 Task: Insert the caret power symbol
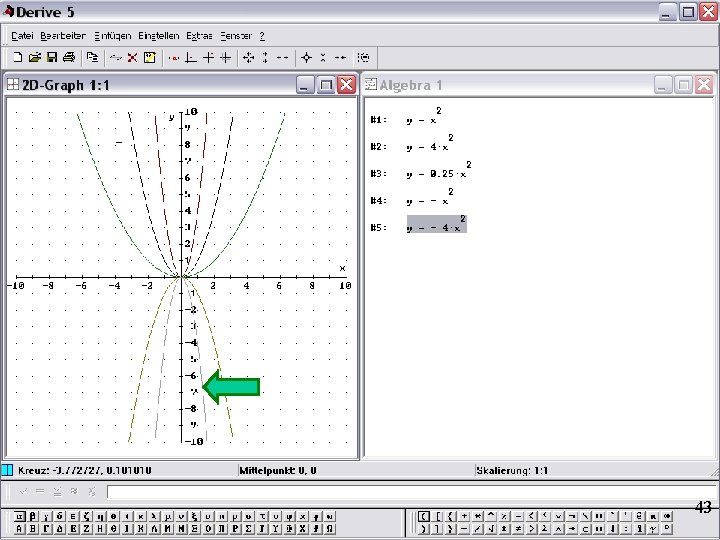pos(491,516)
